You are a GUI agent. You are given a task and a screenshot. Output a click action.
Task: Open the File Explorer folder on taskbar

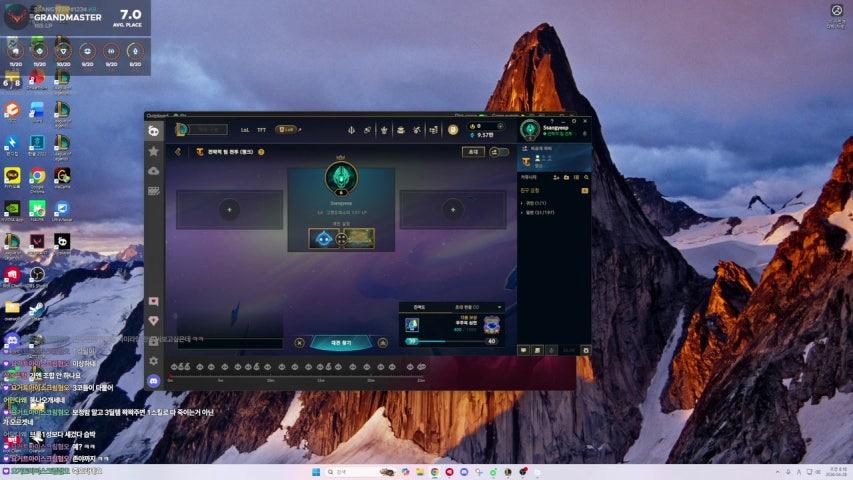420,472
